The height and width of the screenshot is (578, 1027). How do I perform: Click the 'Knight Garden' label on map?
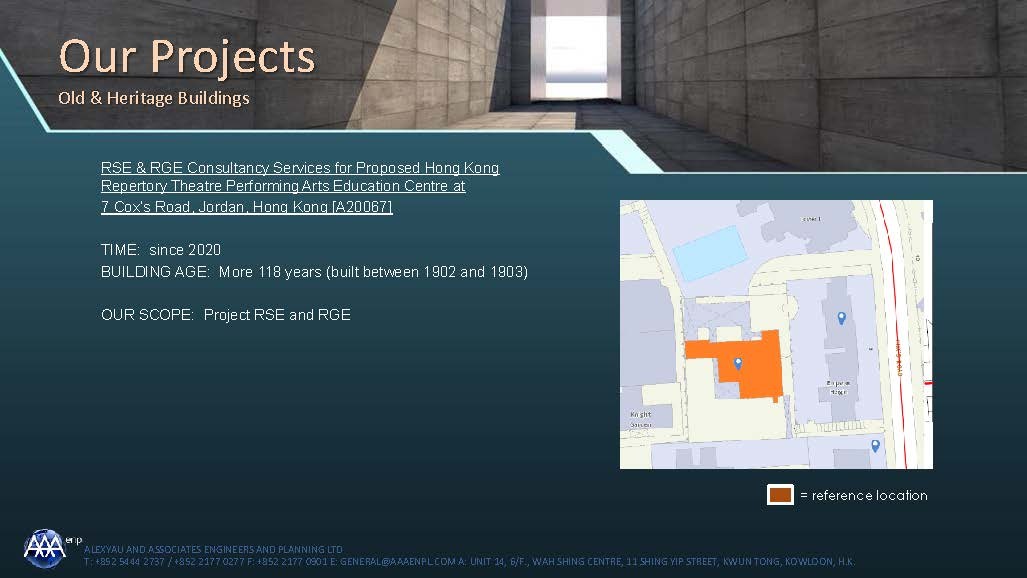point(640,419)
